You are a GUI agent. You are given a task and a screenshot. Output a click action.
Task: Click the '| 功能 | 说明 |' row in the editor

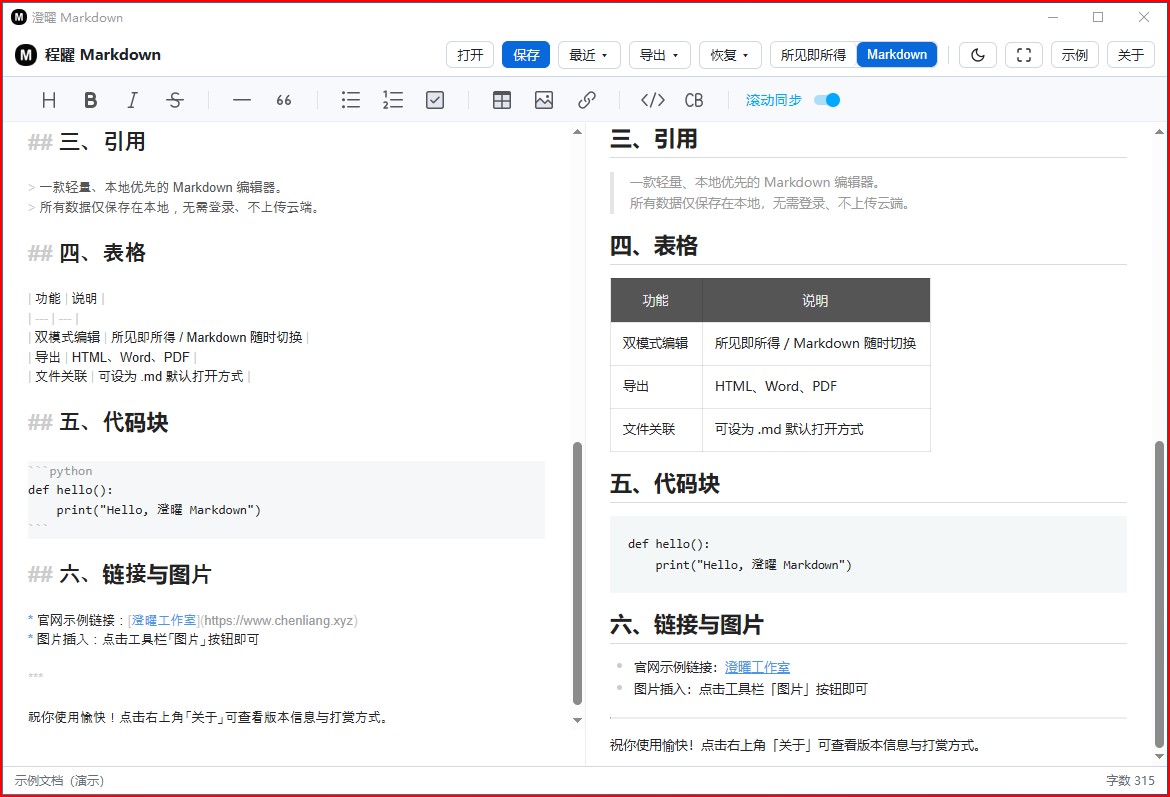point(66,299)
